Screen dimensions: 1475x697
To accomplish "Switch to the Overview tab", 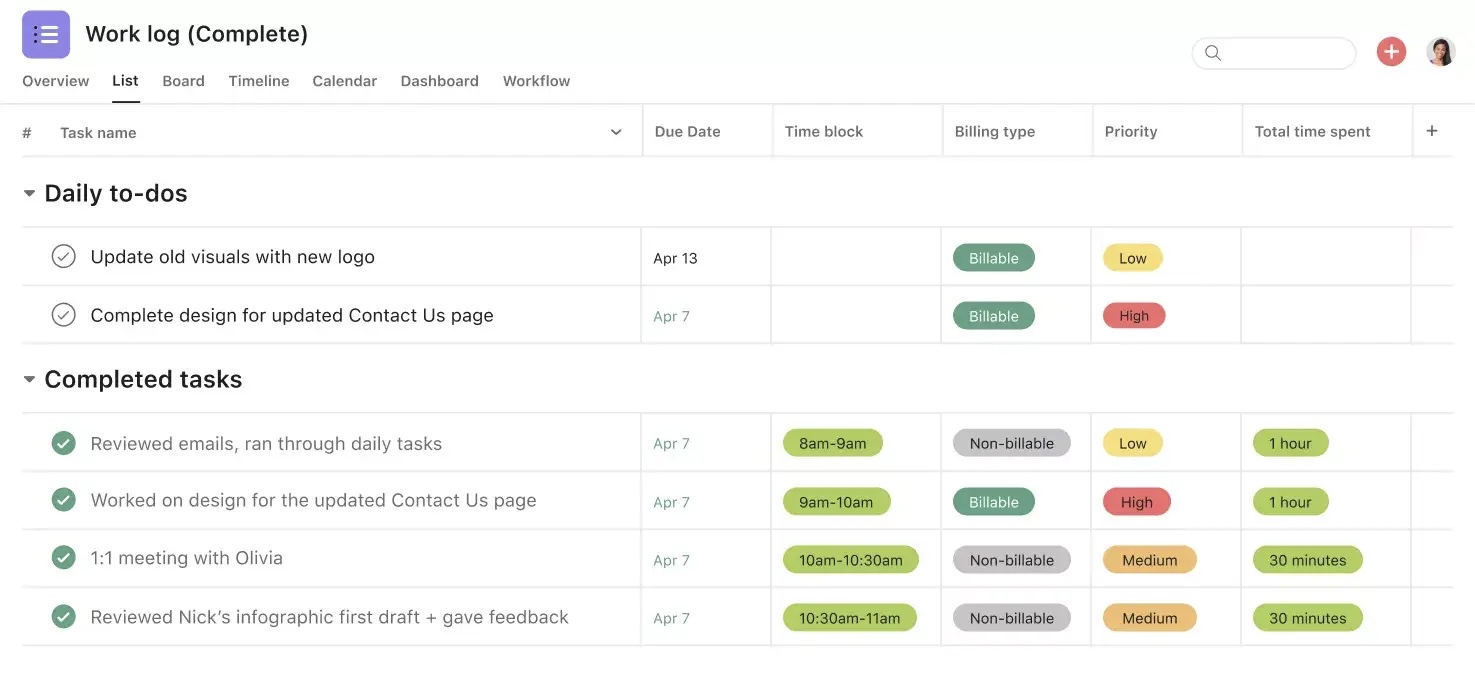I will click(56, 81).
